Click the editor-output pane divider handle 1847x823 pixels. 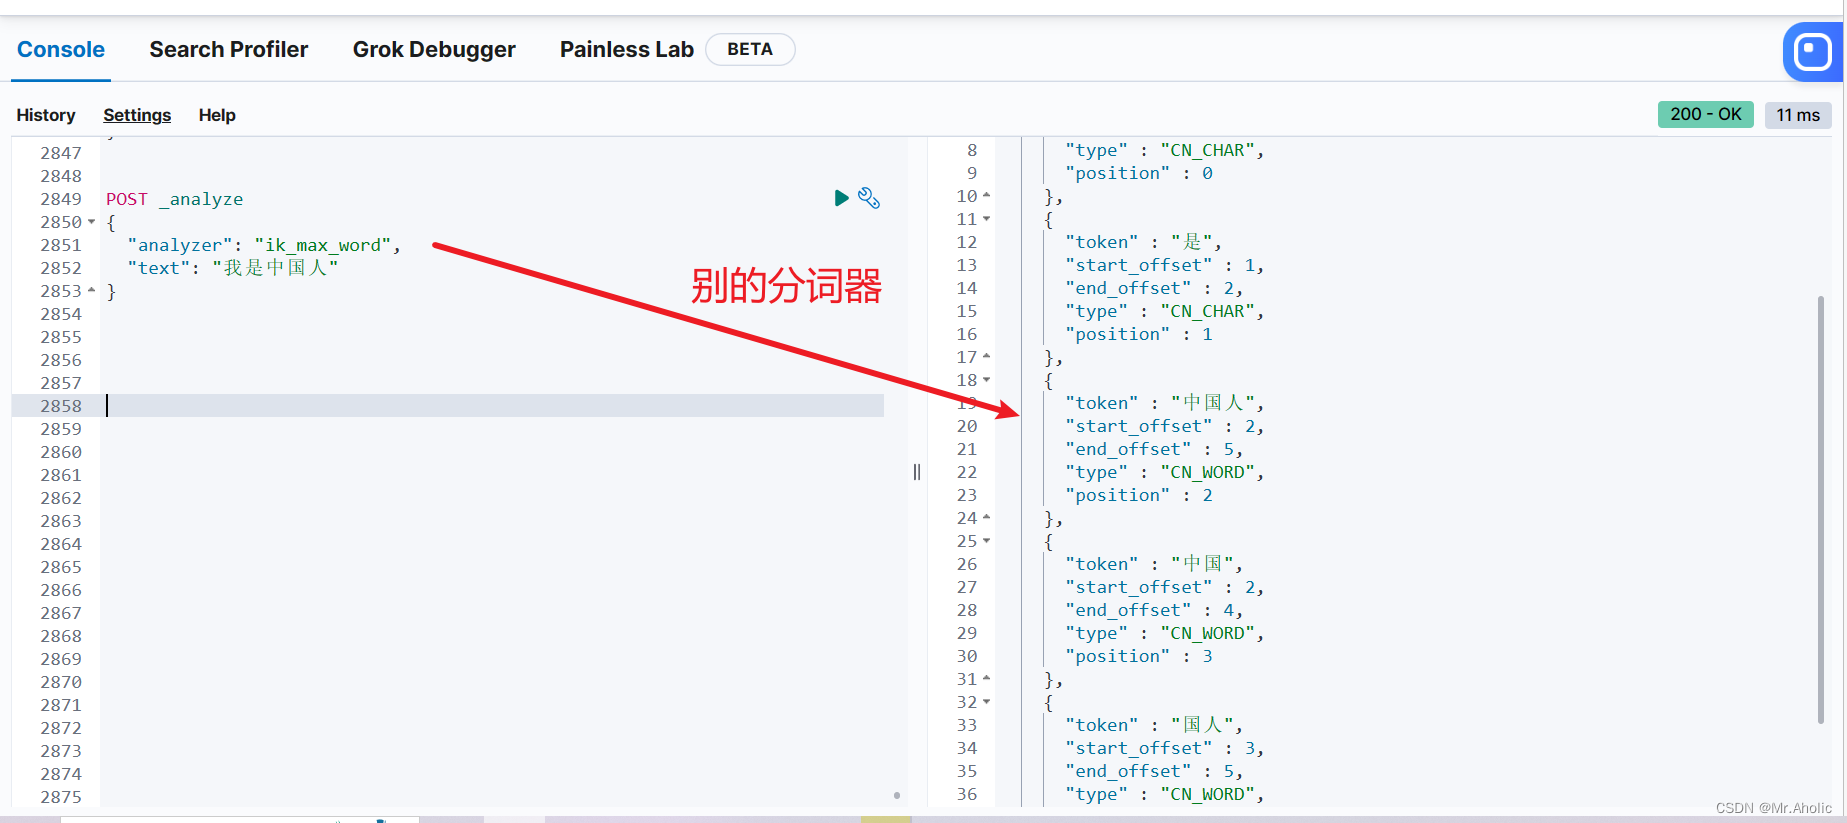[x=917, y=472]
